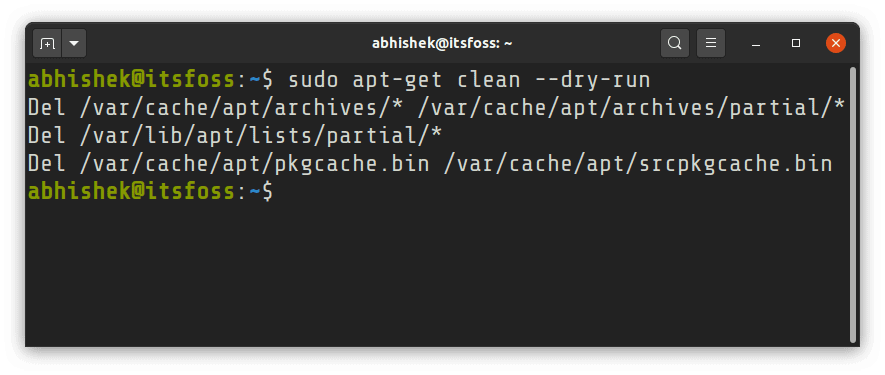885x375 pixels.
Task: Click the first green abhishek@itsfoss prompt
Action: (131, 80)
